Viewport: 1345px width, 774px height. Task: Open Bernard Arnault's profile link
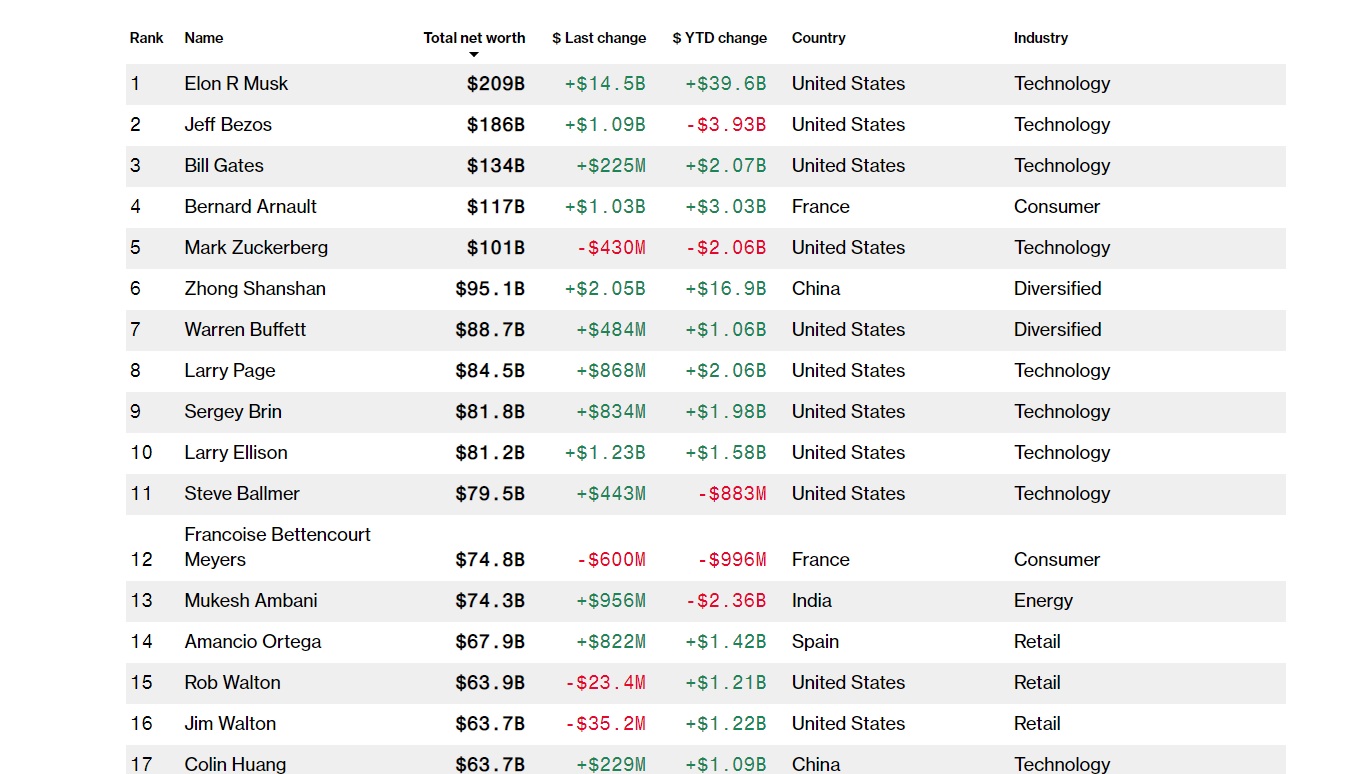click(250, 207)
